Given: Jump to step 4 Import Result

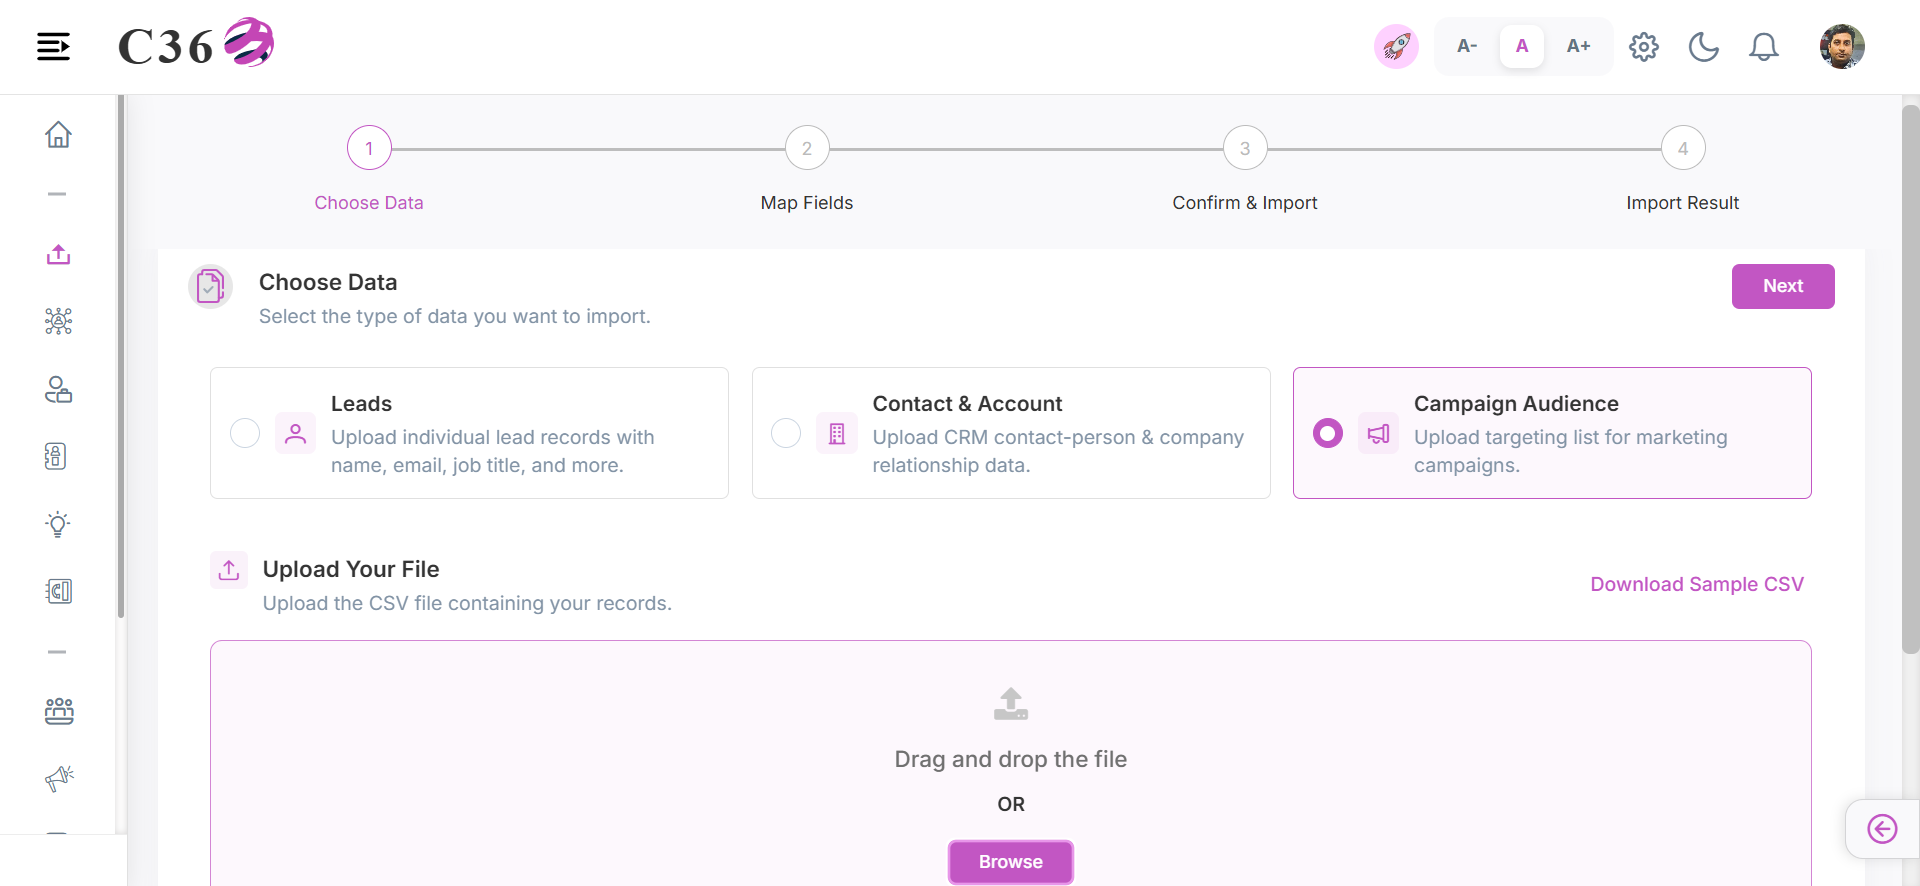Looking at the screenshot, I should pos(1683,148).
